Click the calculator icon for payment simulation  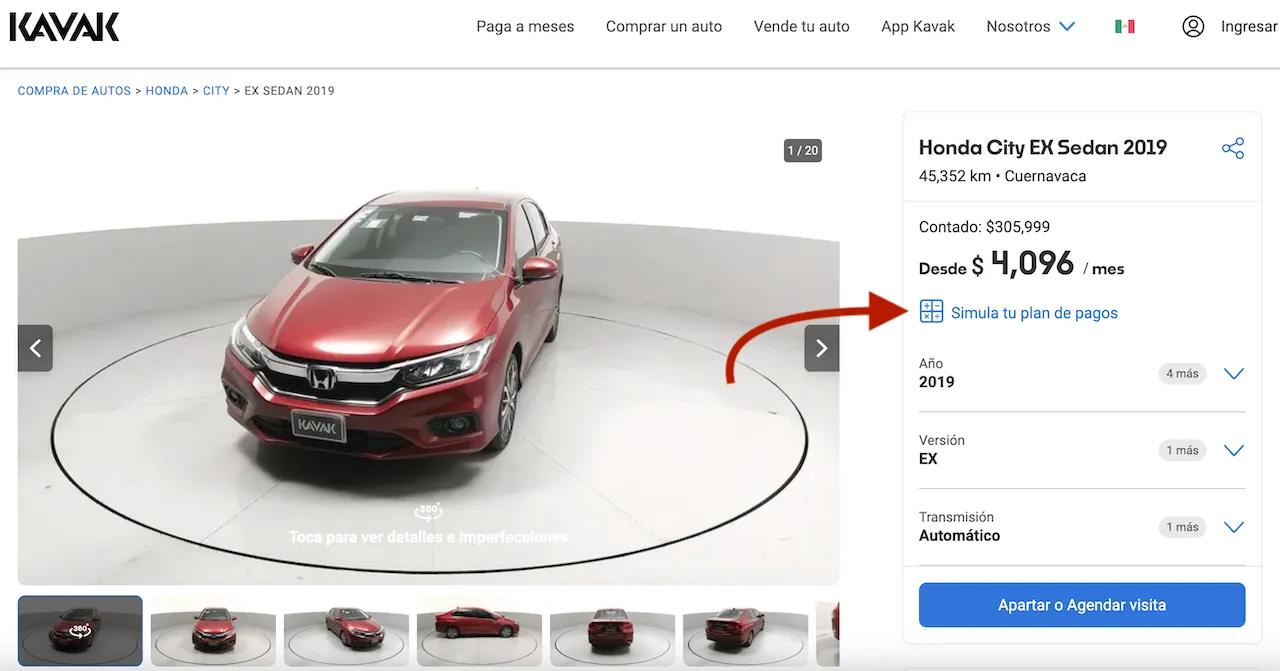(x=931, y=312)
